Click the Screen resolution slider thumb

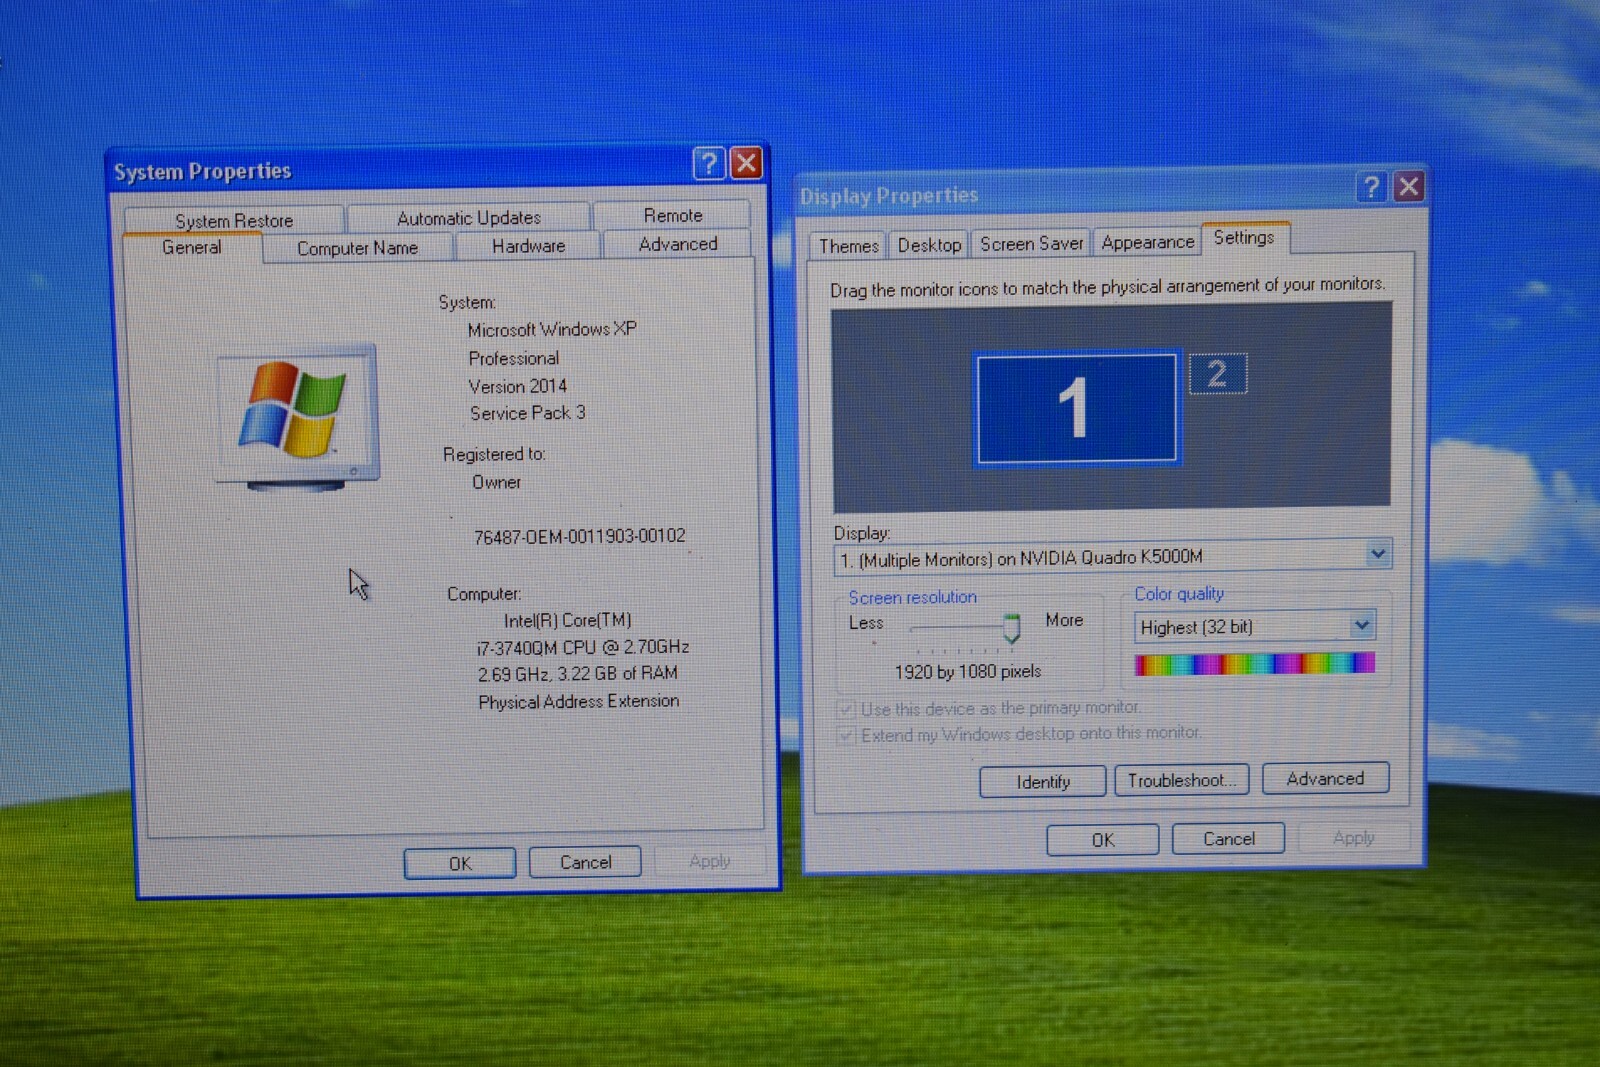[1011, 628]
